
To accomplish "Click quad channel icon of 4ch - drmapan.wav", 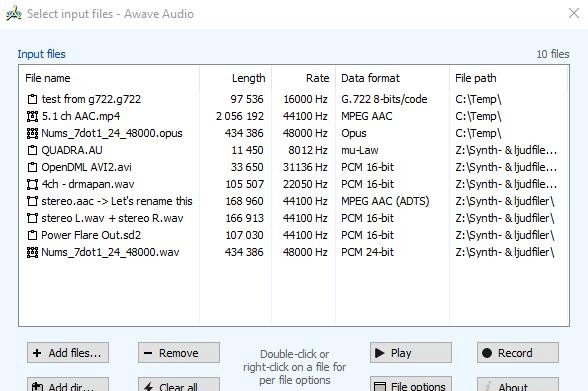I will [32, 184].
